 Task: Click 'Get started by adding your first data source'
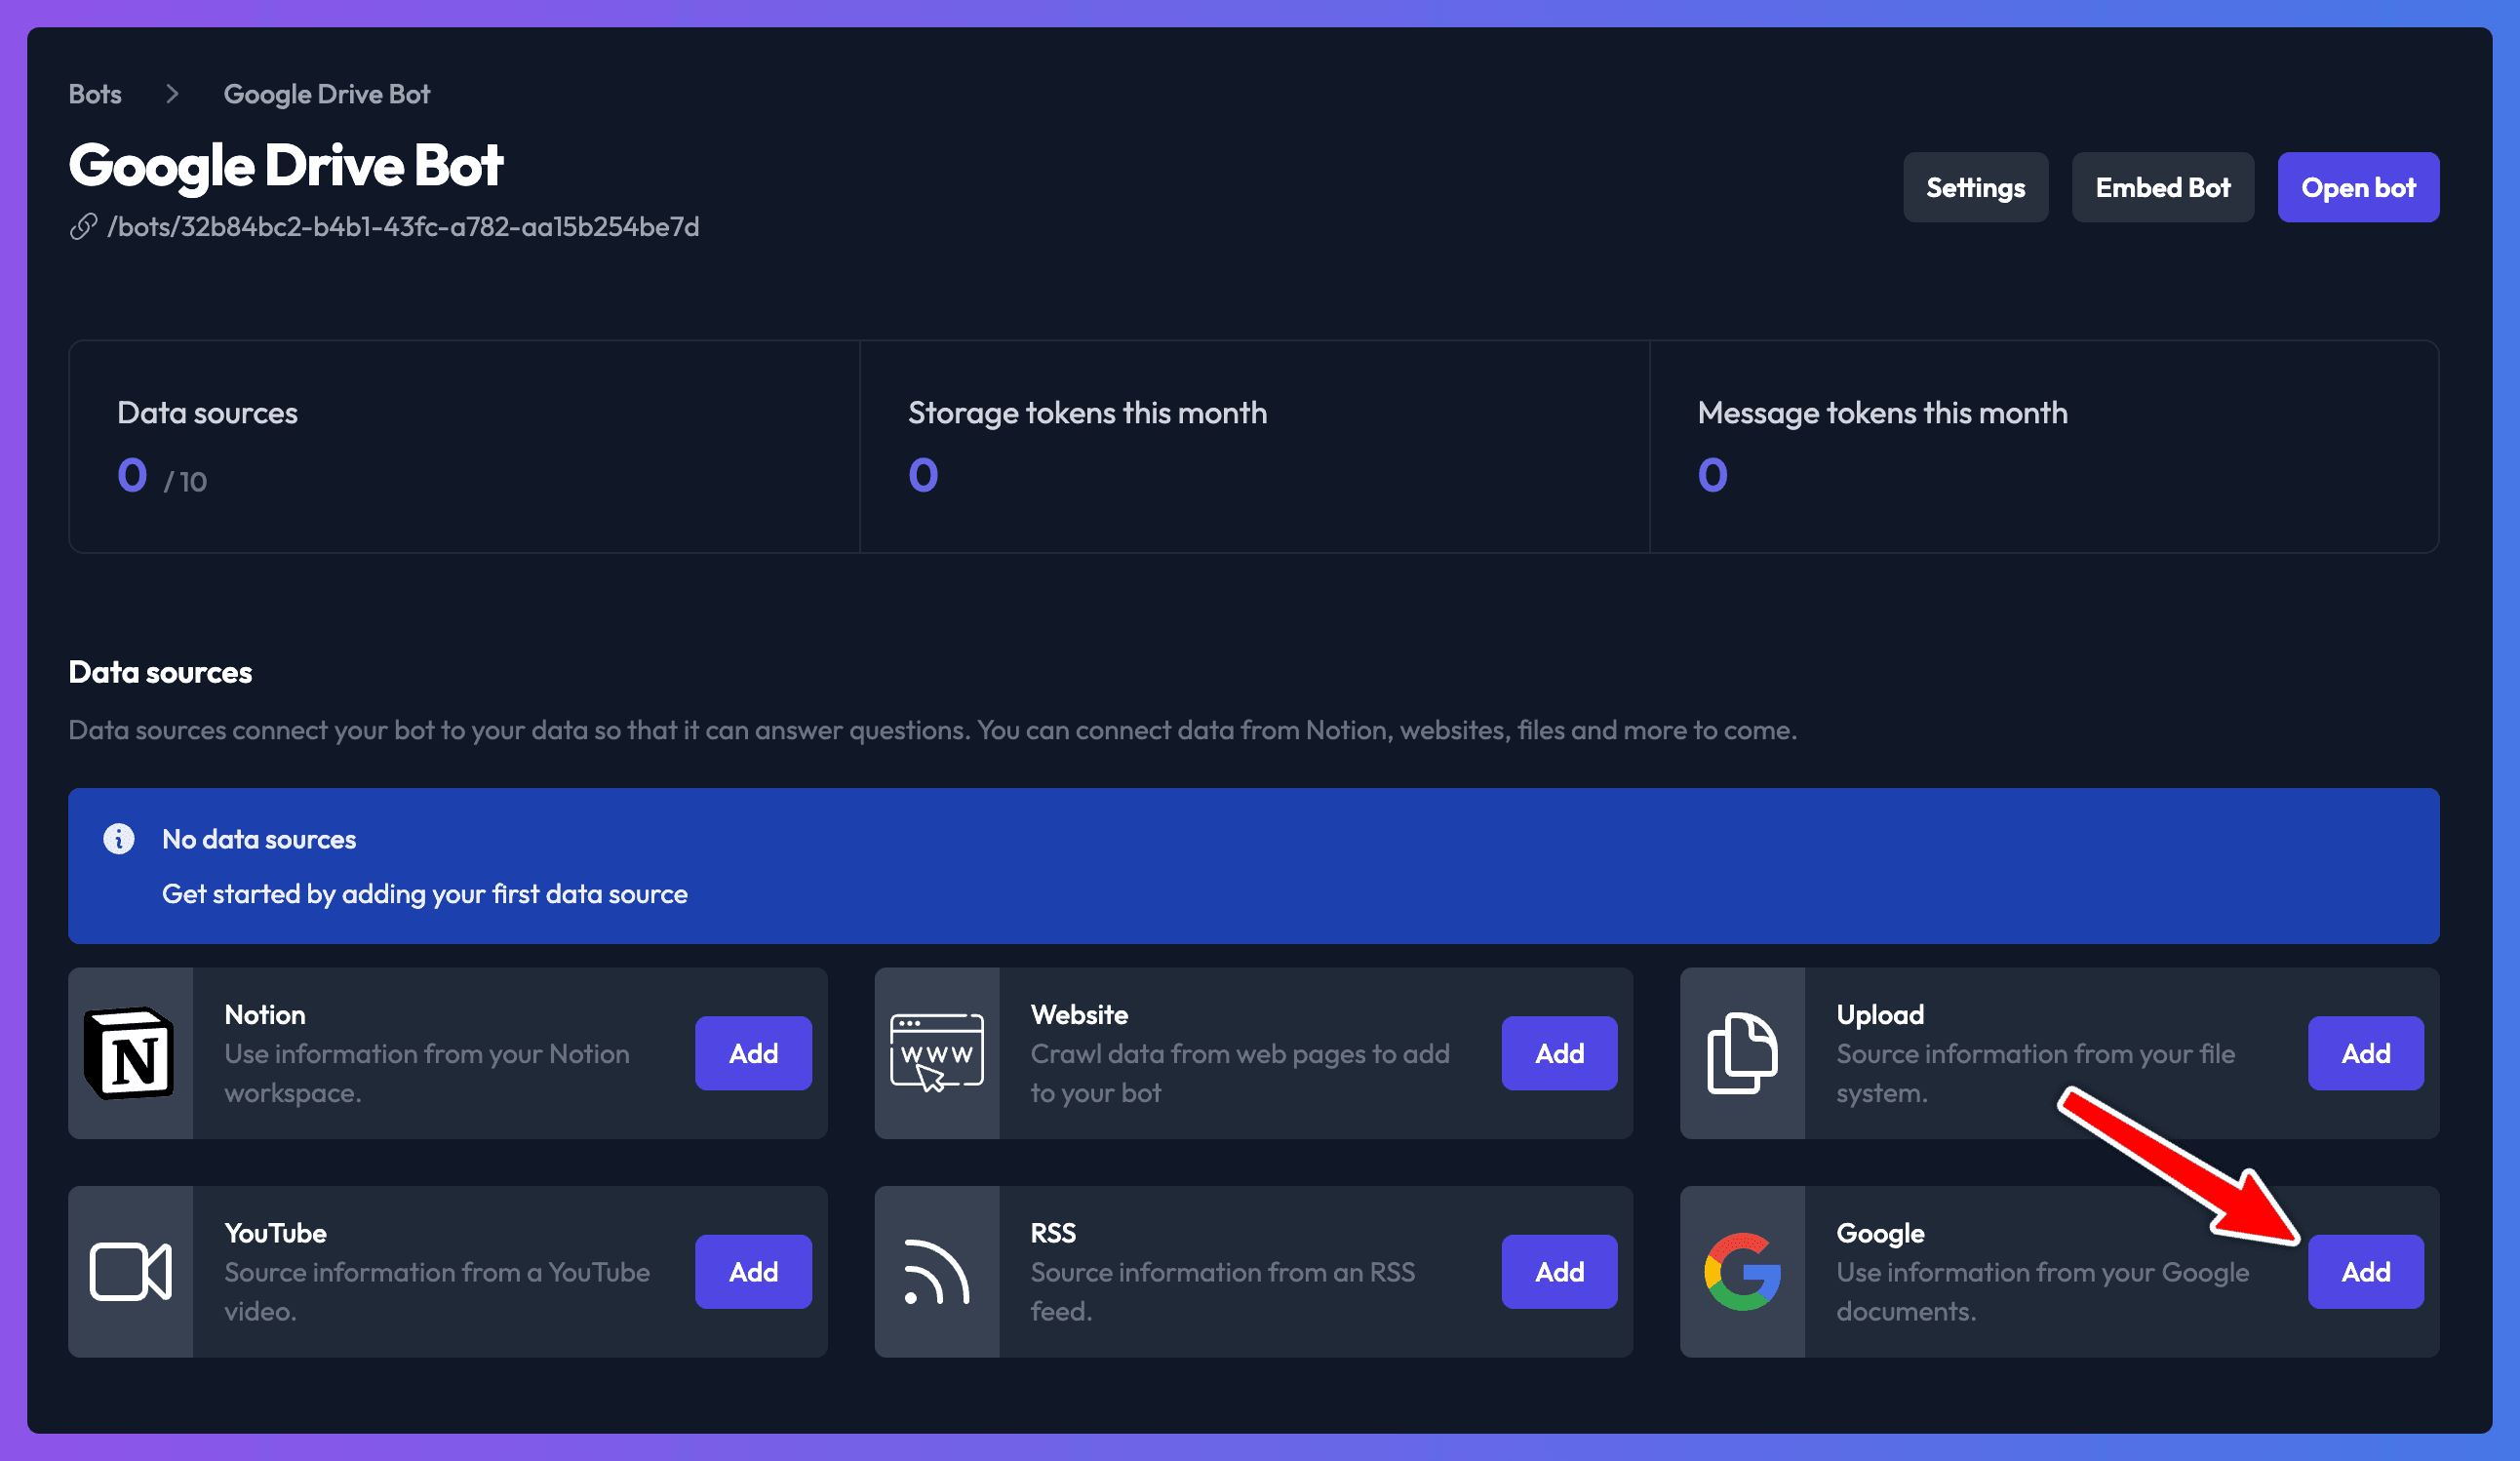[x=425, y=894]
